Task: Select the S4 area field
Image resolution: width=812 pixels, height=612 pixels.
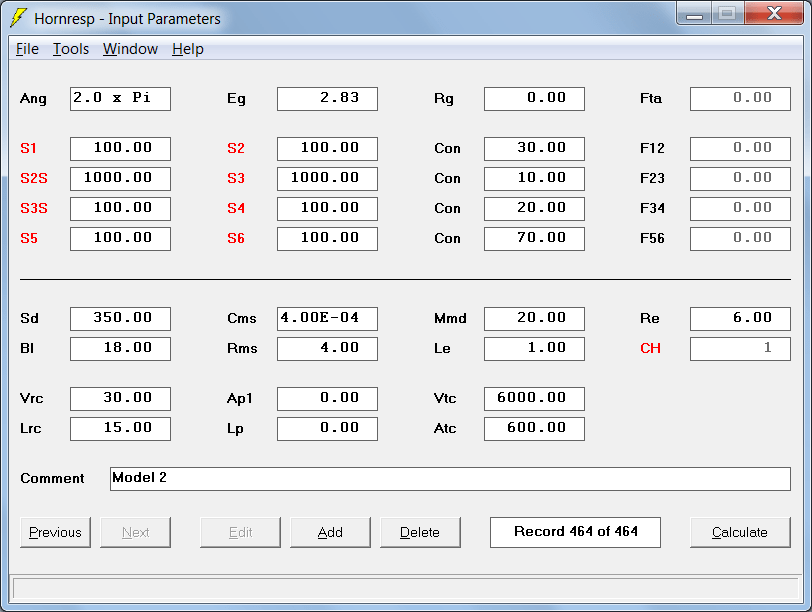Action: point(327,209)
